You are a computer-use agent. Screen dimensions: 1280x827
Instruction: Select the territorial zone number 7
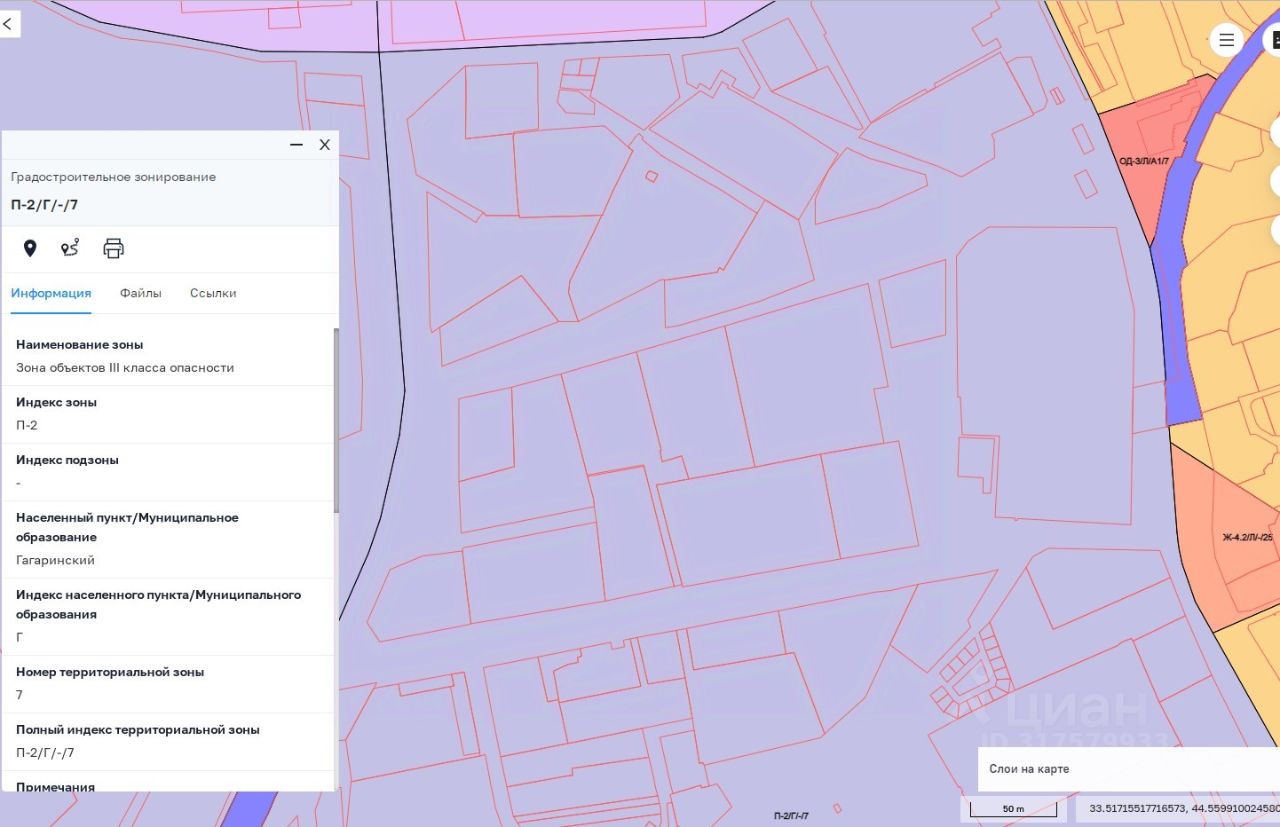19,695
